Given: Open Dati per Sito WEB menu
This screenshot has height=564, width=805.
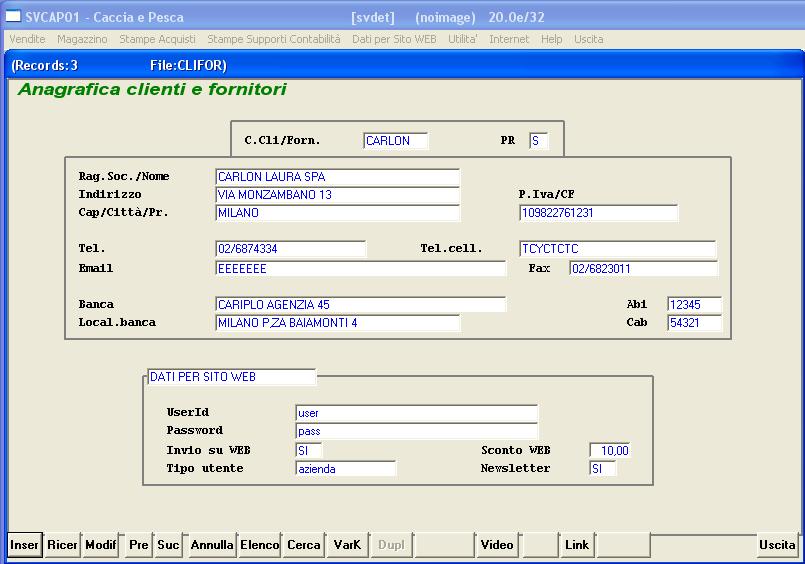Looking at the screenshot, I should pos(394,39).
